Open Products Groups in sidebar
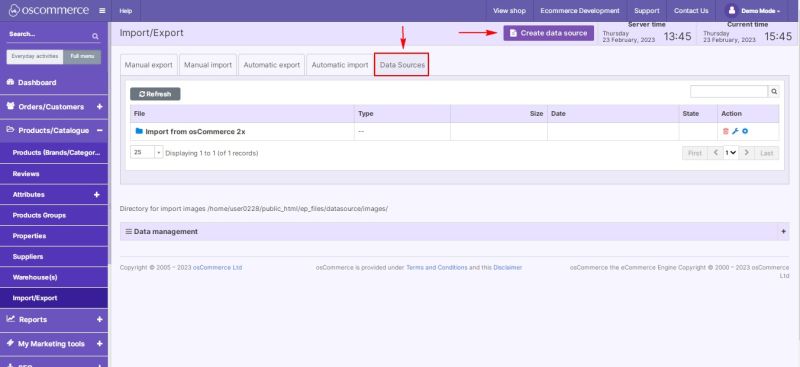This screenshot has width=800, height=367. [54, 215]
